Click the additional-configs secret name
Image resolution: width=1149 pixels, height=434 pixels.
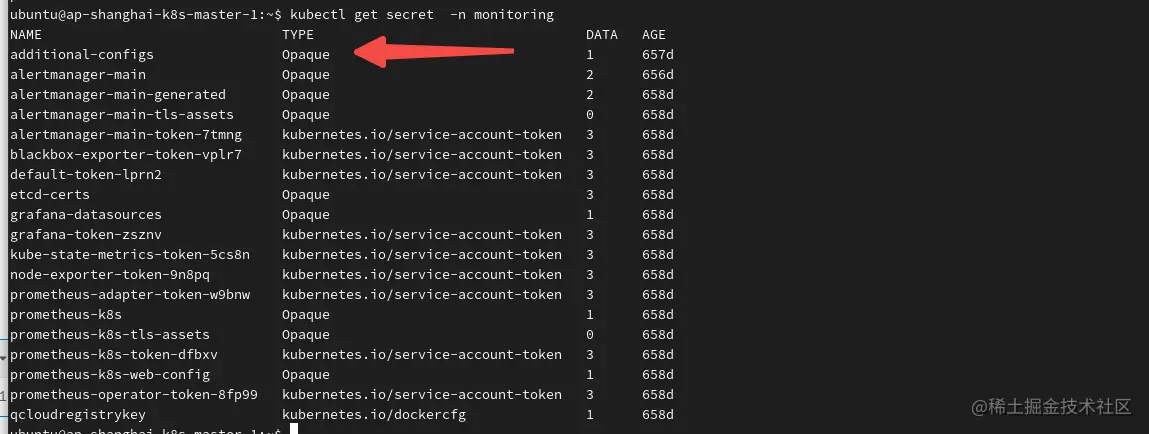click(82, 55)
